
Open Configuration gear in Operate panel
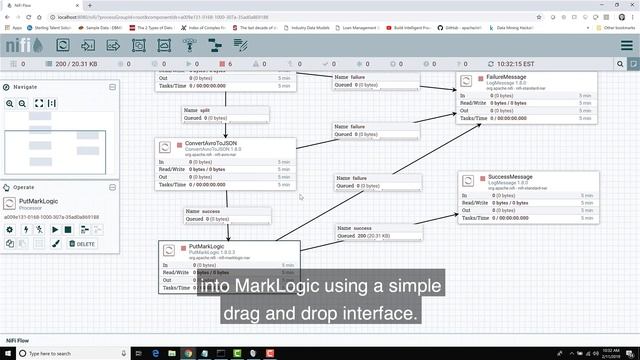(9, 230)
